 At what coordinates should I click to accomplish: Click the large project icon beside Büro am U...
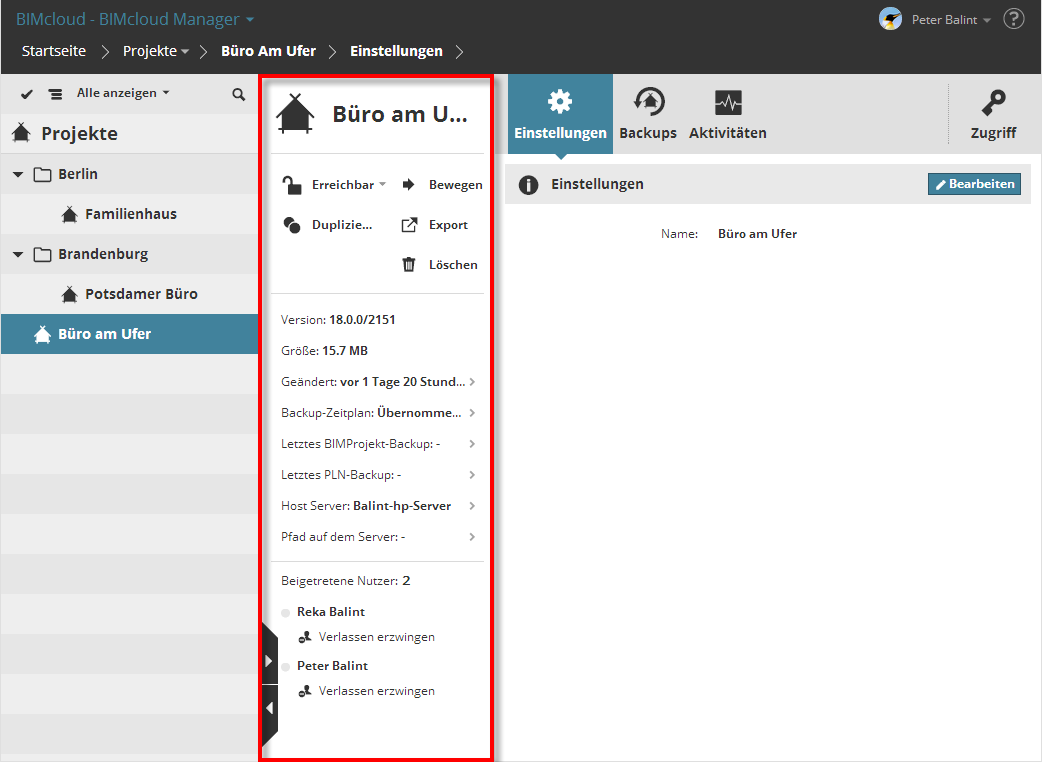click(295, 114)
